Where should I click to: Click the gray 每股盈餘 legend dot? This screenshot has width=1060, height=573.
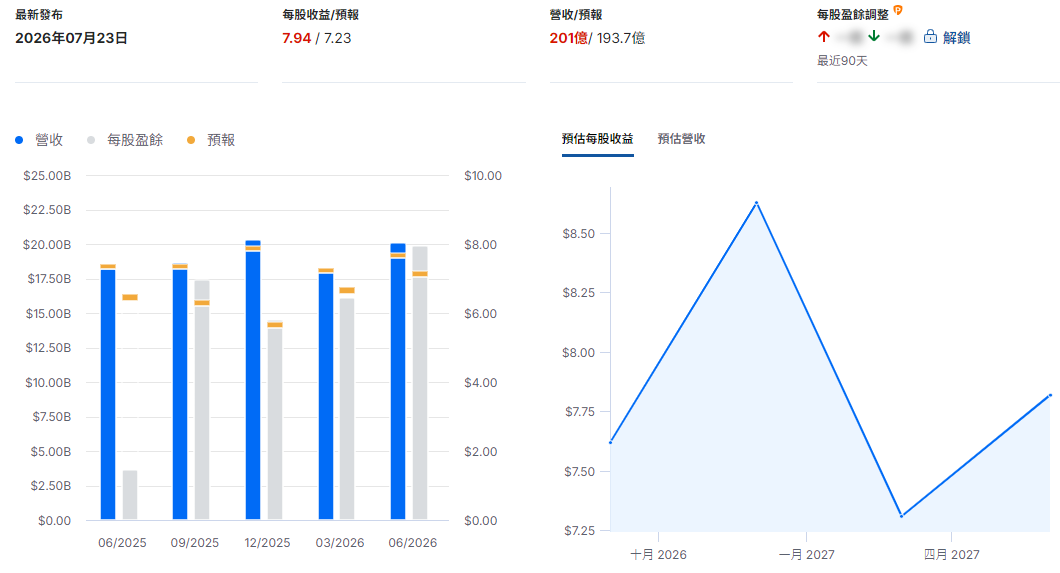tap(91, 140)
